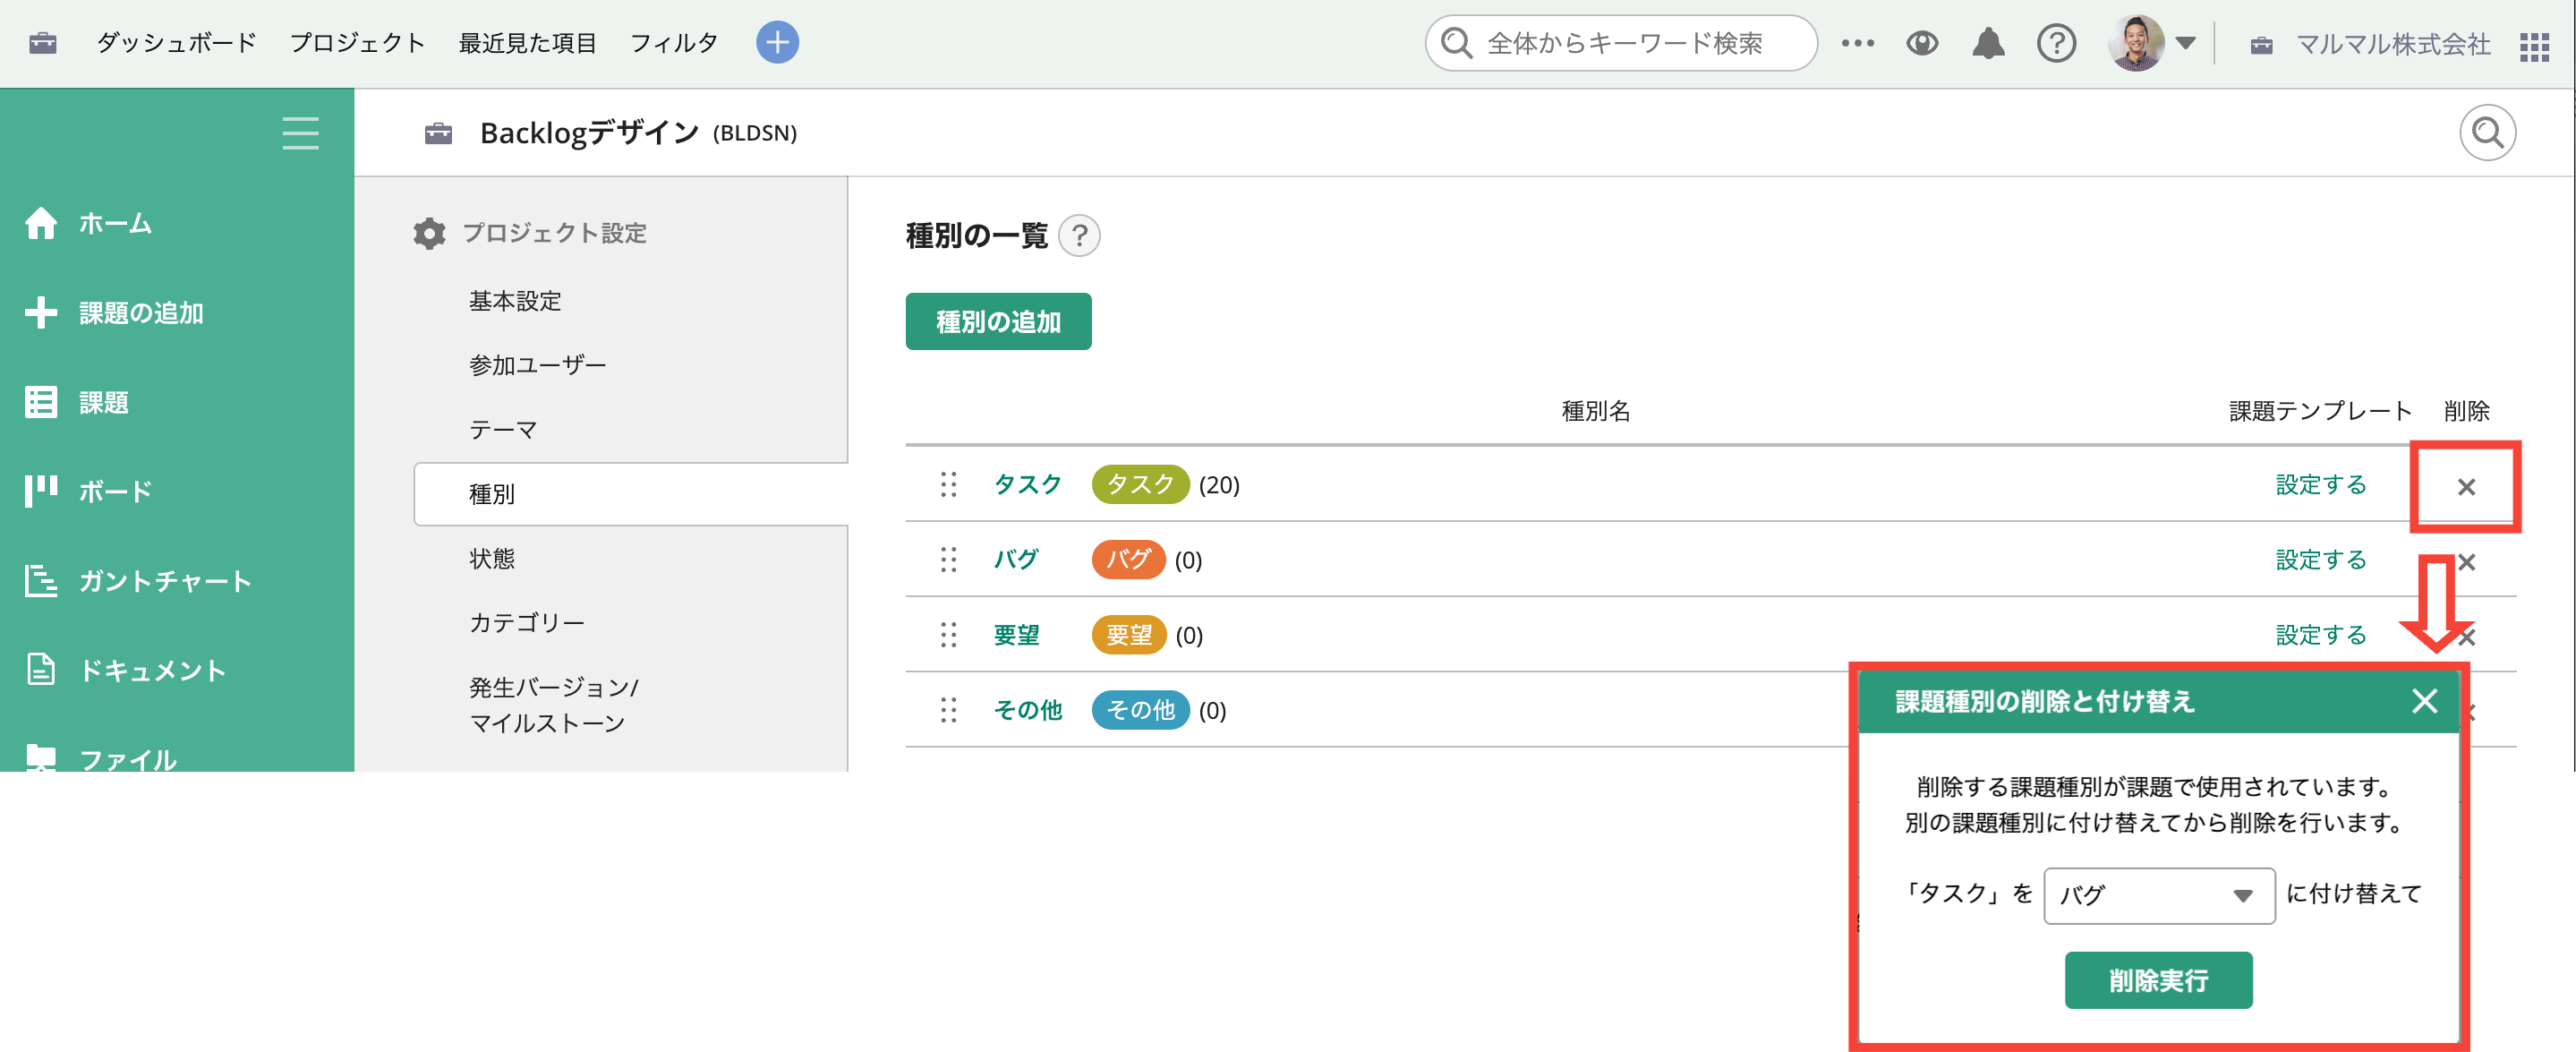Click the blue その他 color badge

[1140, 710]
